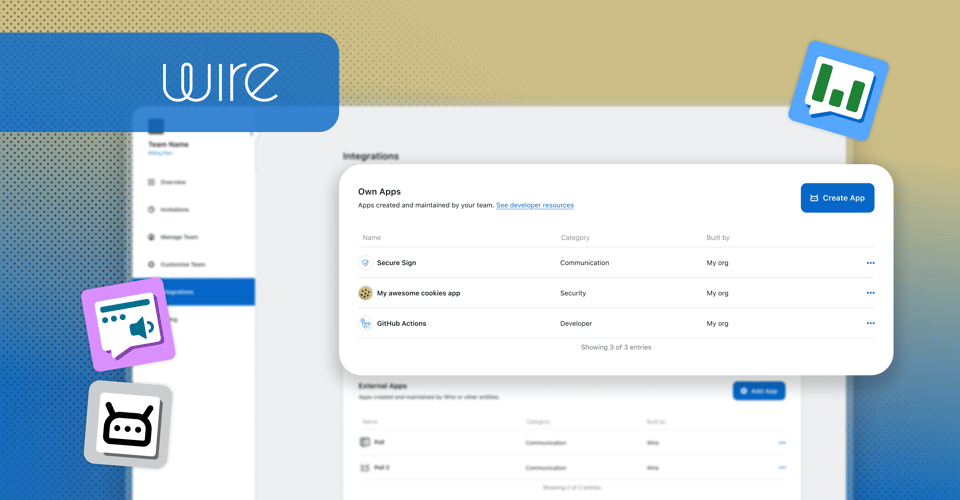Open Manage Team in the sidebar
This screenshot has width=960, height=500.
point(179,237)
